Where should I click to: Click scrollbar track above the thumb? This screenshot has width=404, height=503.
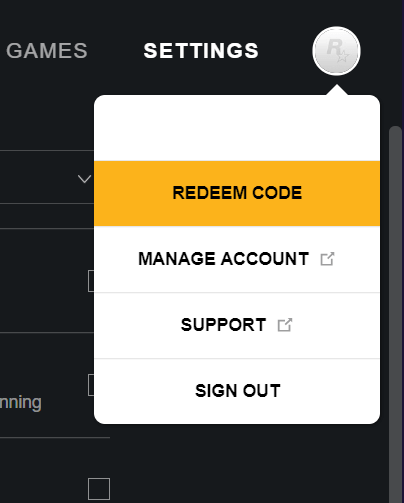pos(396,110)
